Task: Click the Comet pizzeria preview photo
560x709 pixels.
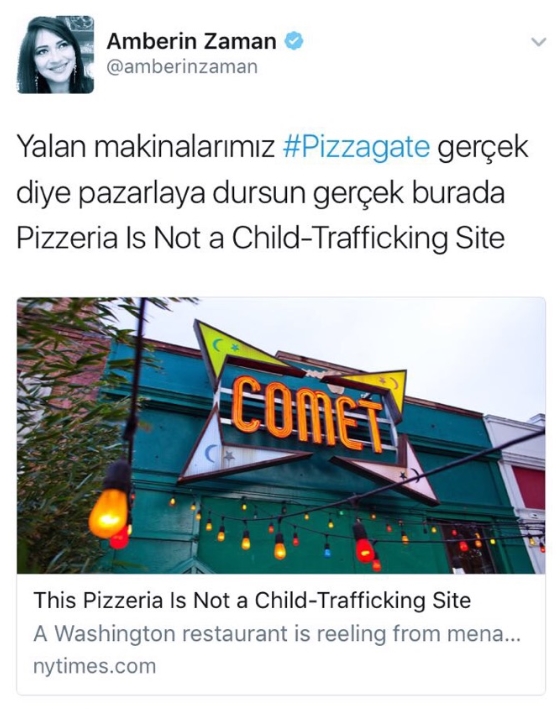Action: [281, 435]
